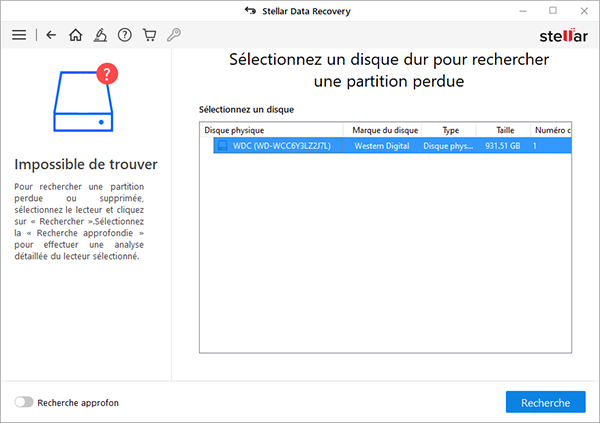Click the 931.51 GB size cell
600x423 pixels.
[503, 146]
